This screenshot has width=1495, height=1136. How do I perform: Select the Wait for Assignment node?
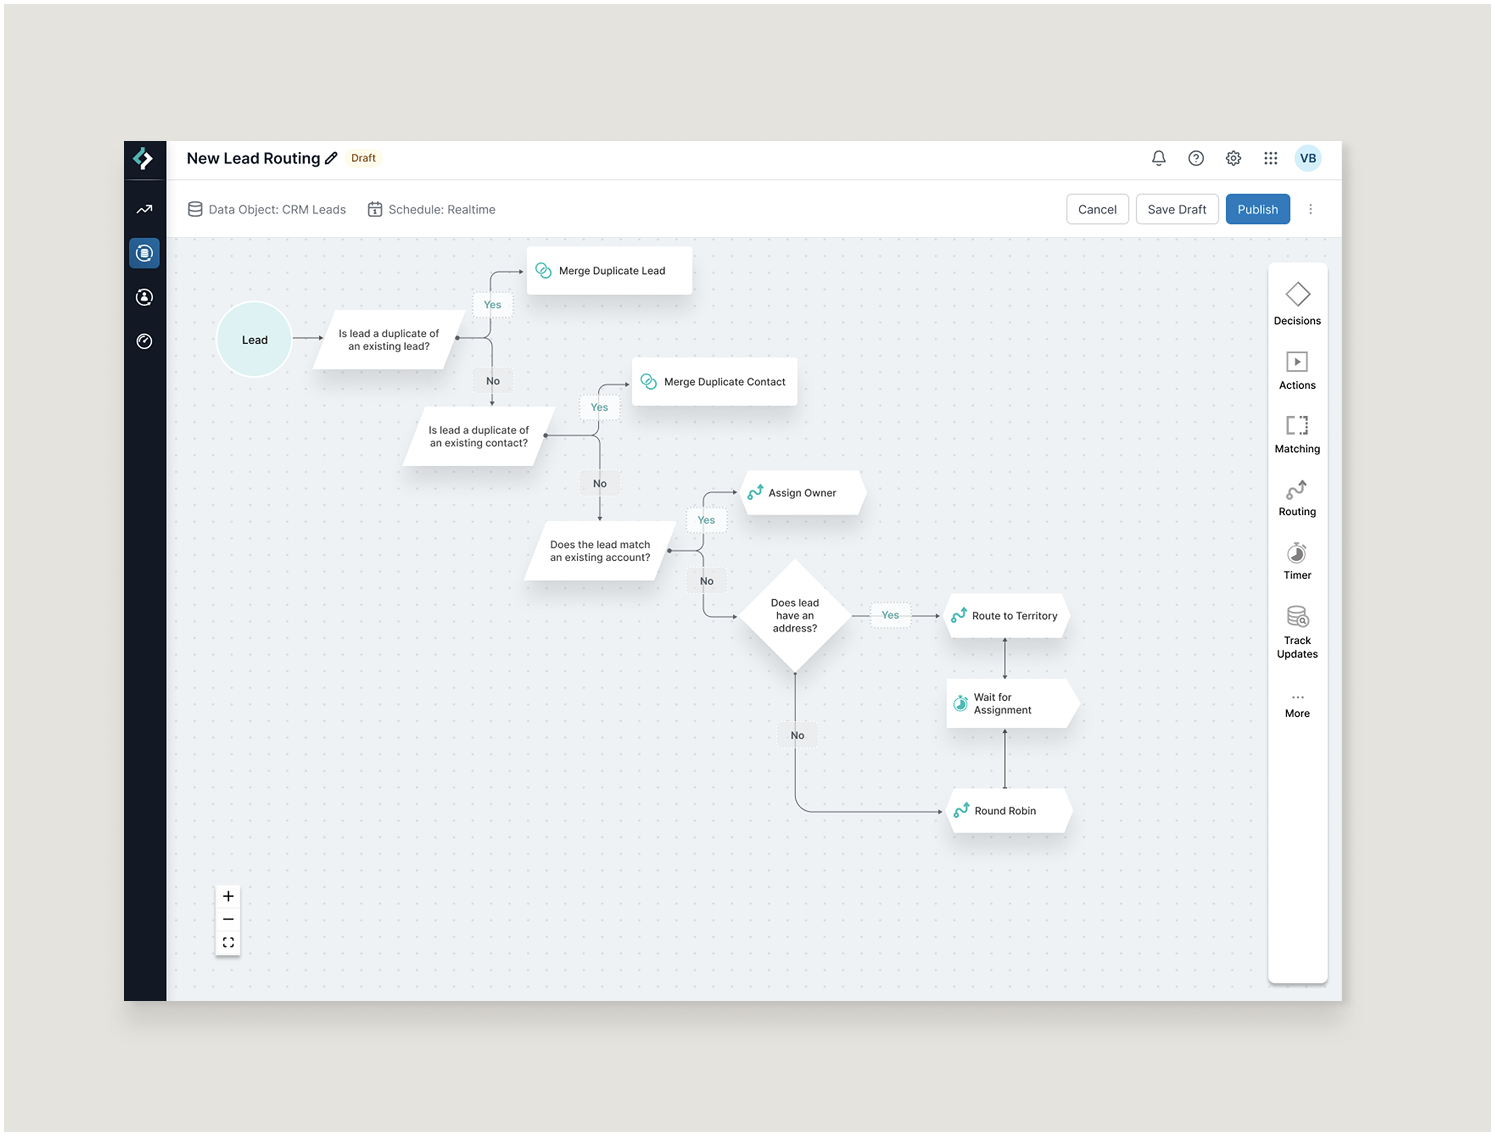[1012, 703]
